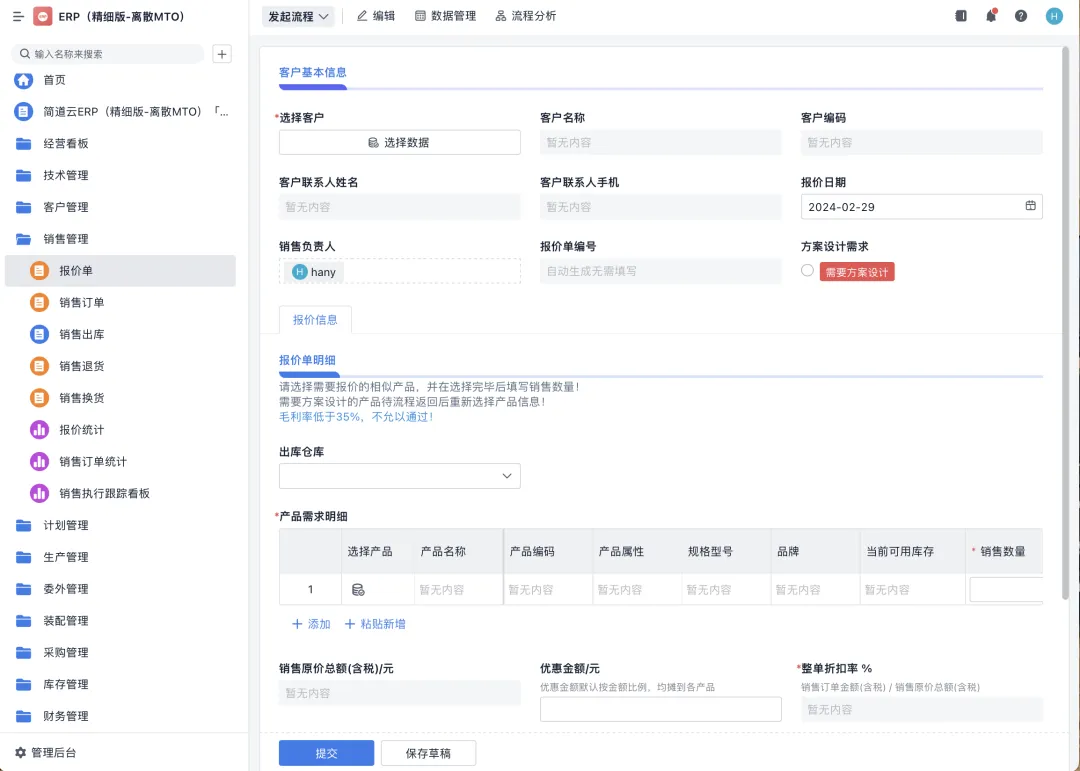Click the blue 提交 button
Screen dimensions: 1080x771
click(x=326, y=753)
